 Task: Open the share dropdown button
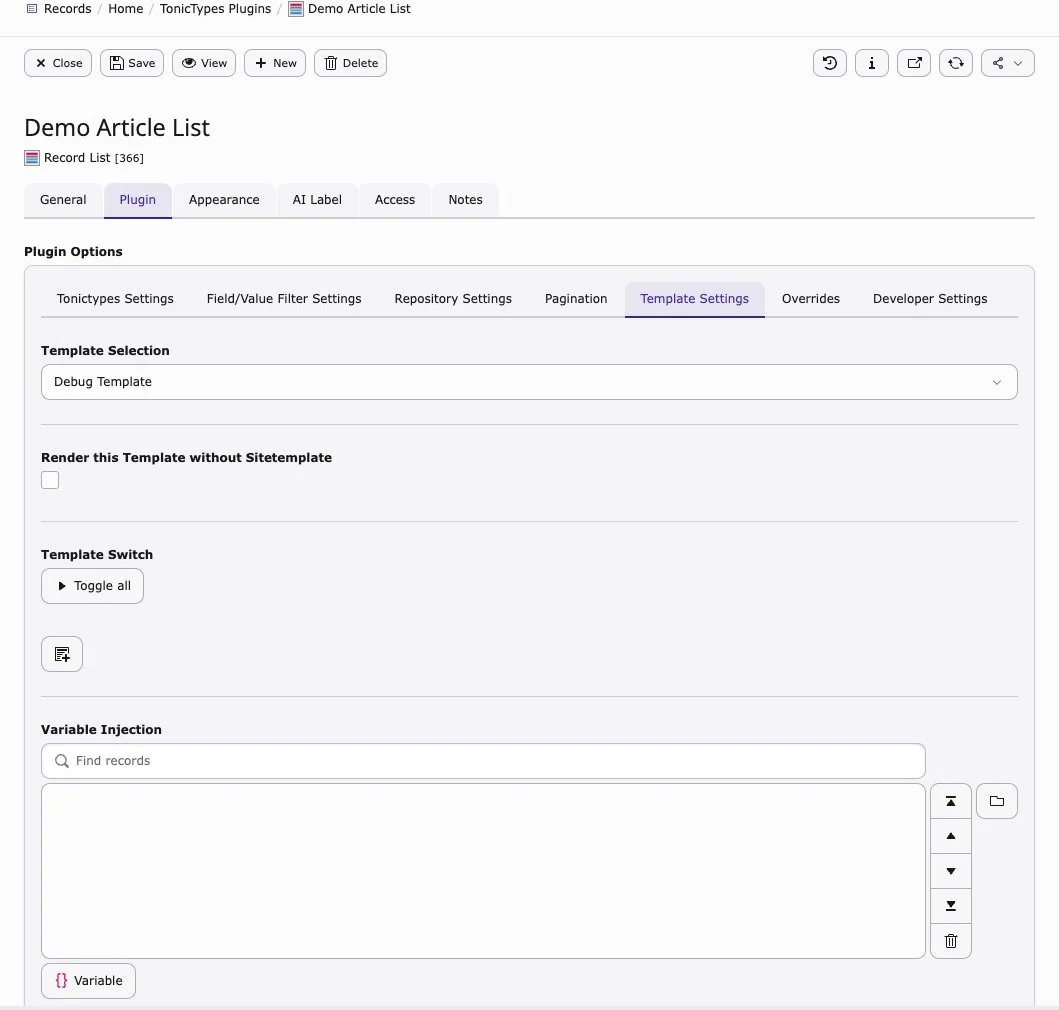[x=1007, y=63]
